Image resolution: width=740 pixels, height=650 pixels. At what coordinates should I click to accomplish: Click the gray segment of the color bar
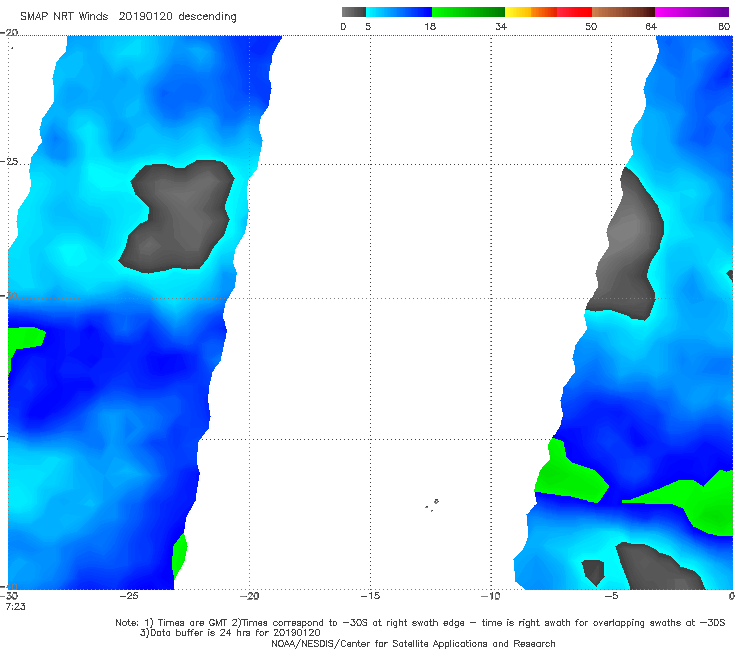(x=353, y=12)
